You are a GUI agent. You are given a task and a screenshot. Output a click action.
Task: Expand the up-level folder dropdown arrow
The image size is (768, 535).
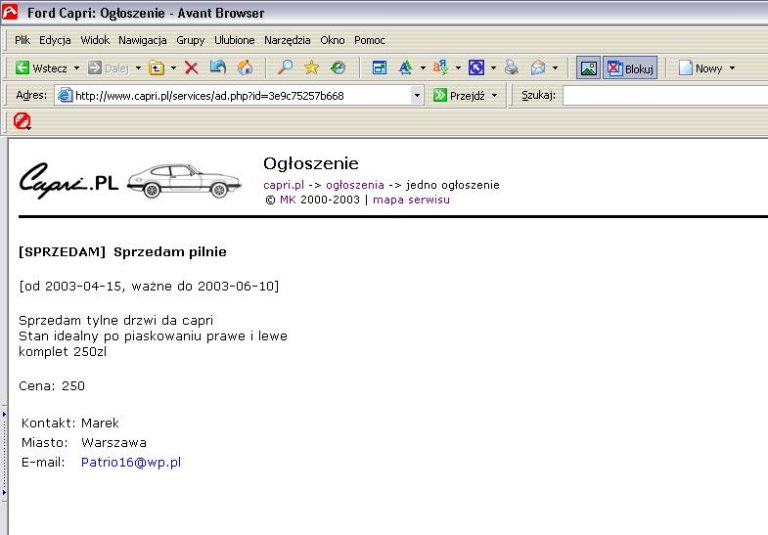(173, 68)
